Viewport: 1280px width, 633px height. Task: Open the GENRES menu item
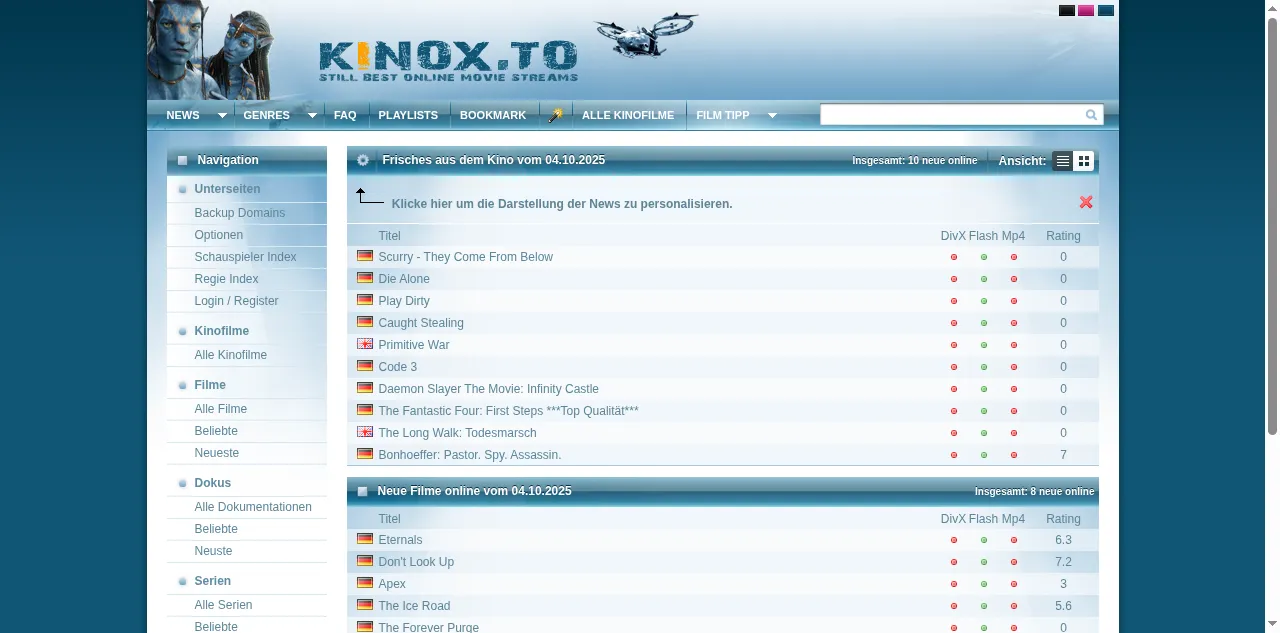[x=267, y=115]
